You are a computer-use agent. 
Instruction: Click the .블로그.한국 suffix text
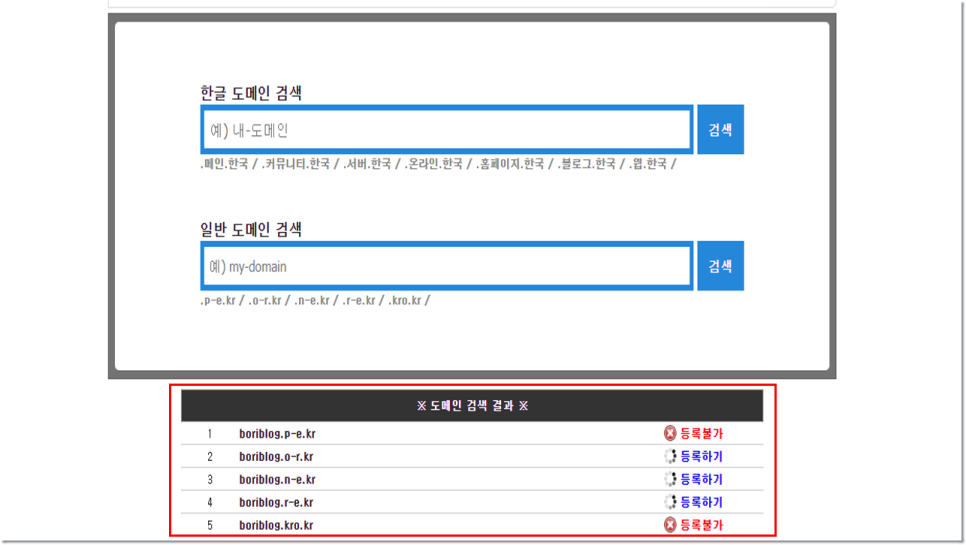tap(586, 163)
